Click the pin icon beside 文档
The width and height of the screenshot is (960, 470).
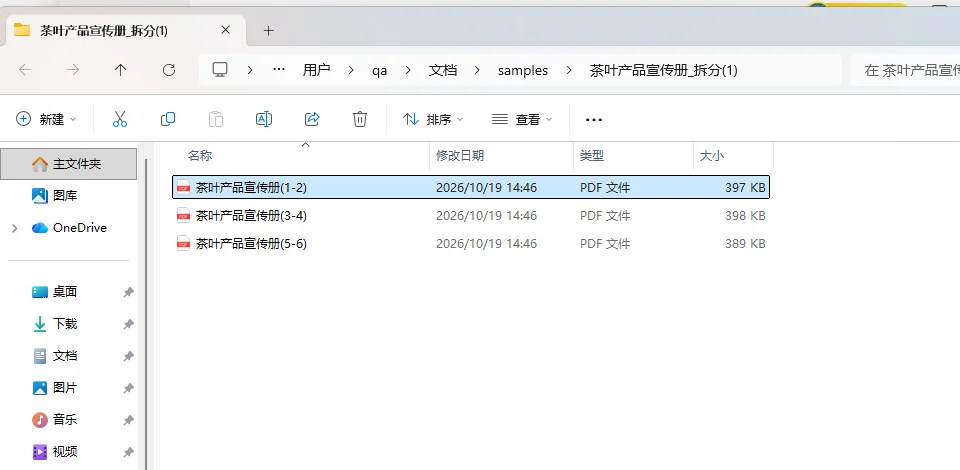point(128,356)
